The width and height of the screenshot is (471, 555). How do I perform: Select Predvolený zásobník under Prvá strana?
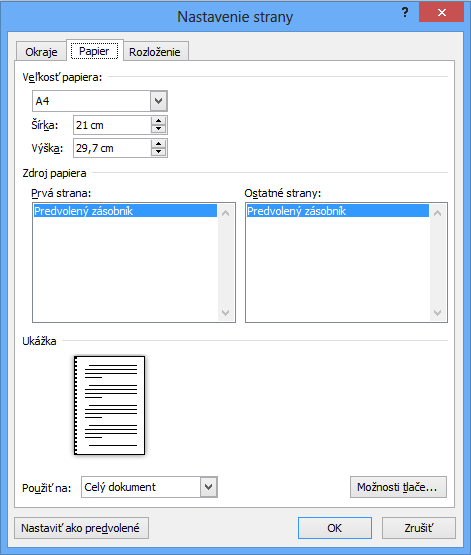pyautogui.click(x=125, y=211)
